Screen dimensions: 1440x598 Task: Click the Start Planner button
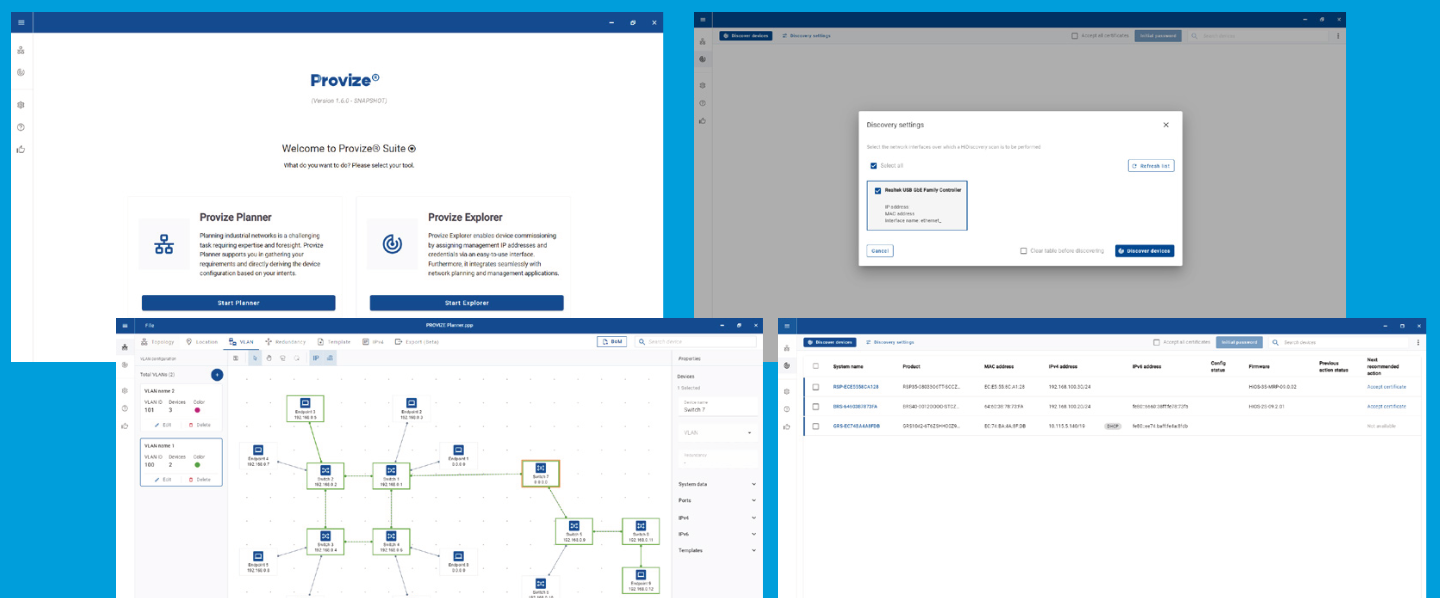[238, 303]
